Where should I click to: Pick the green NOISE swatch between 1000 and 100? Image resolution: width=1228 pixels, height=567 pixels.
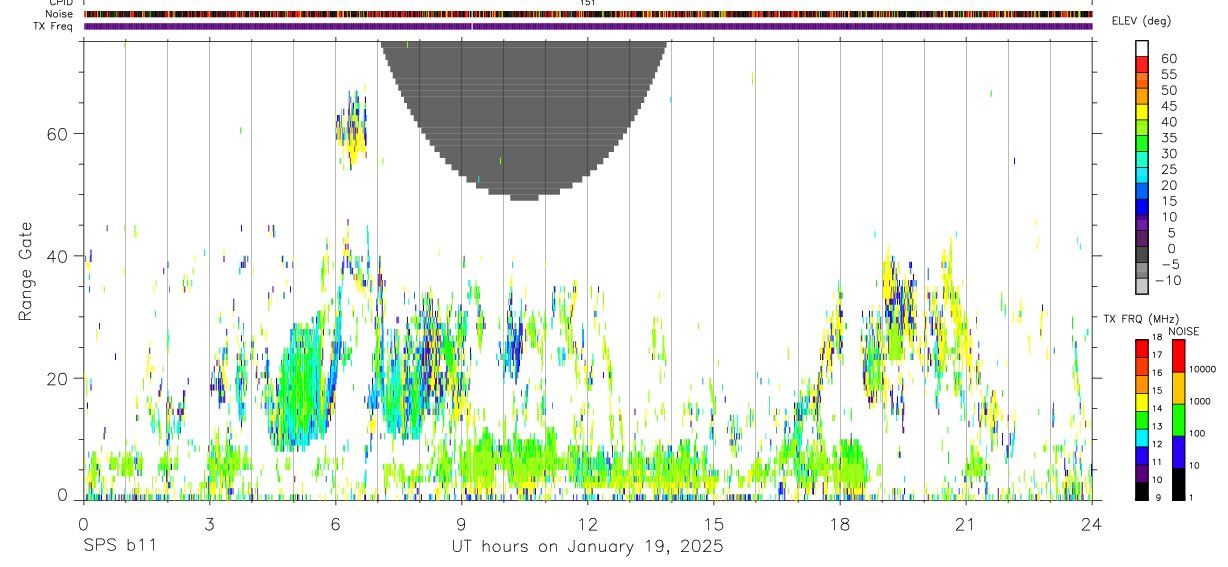1179,420
